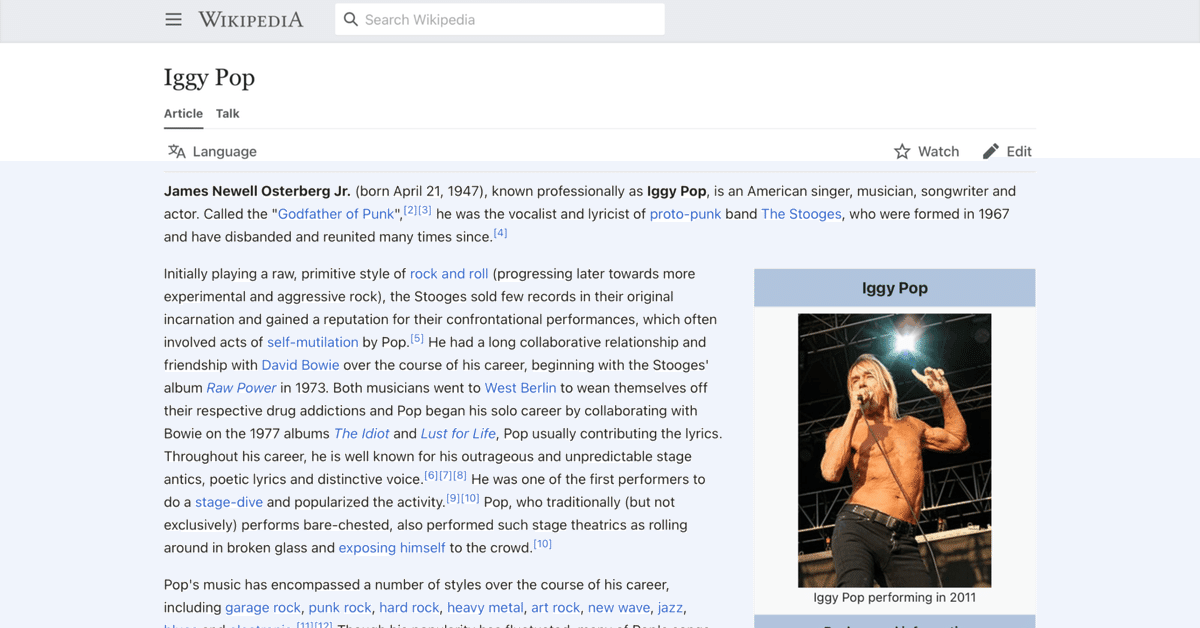Click citation reference [3]
This screenshot has height=628, width=1200.
tap(425, 210)
